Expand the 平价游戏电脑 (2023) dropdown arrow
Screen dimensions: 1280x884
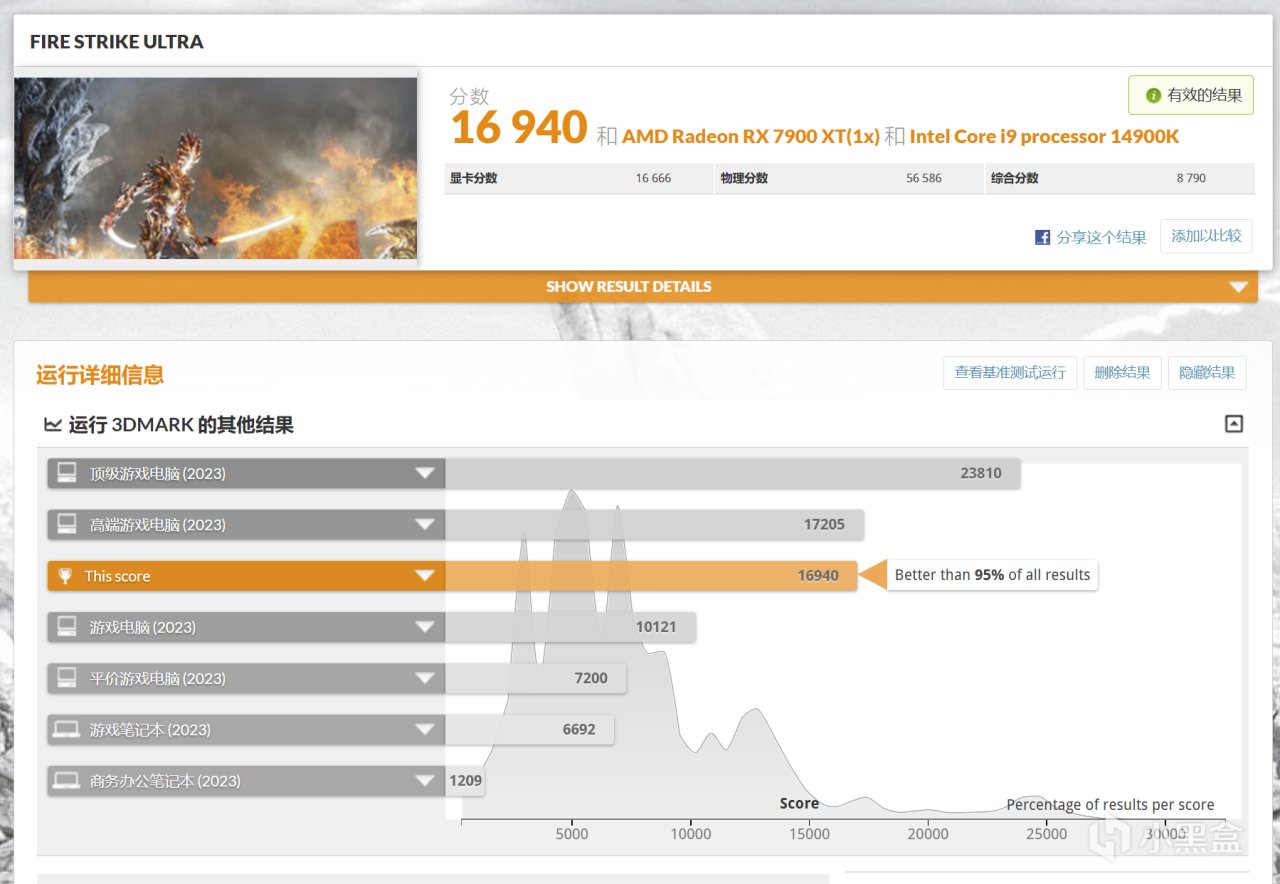[425, 678]
